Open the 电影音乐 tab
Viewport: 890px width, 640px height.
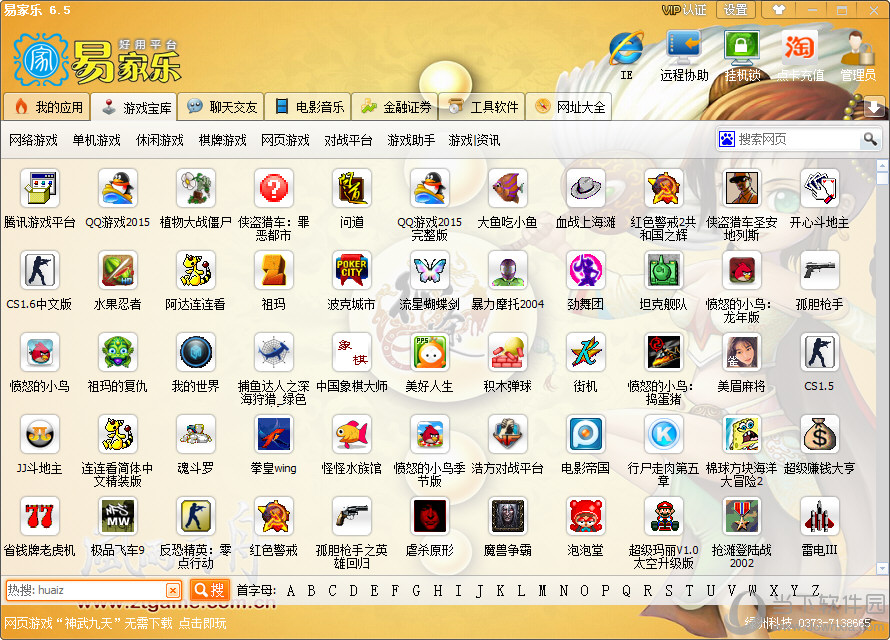point(308,107)
